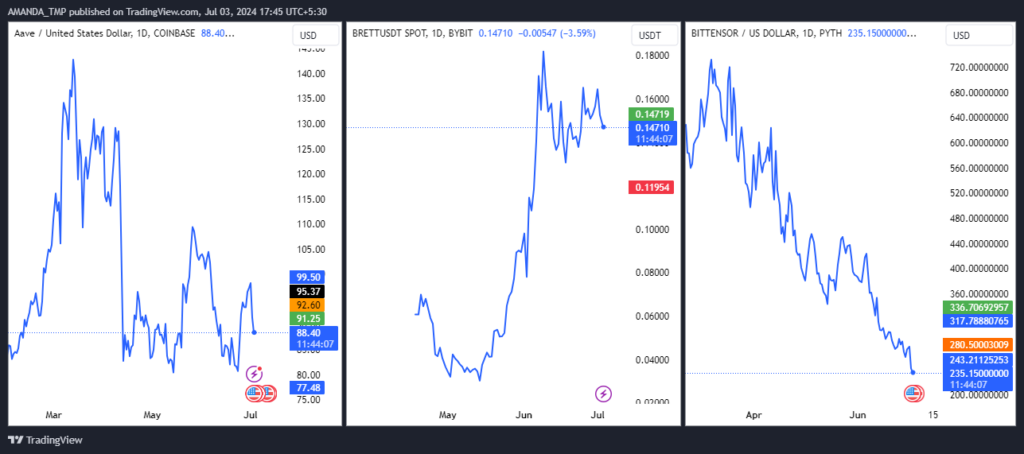The width and height of the screenshot is (1024, 454).
Task: Click the 140.00 price axis label
Action: pyautogui.click(x=312, y=74)
